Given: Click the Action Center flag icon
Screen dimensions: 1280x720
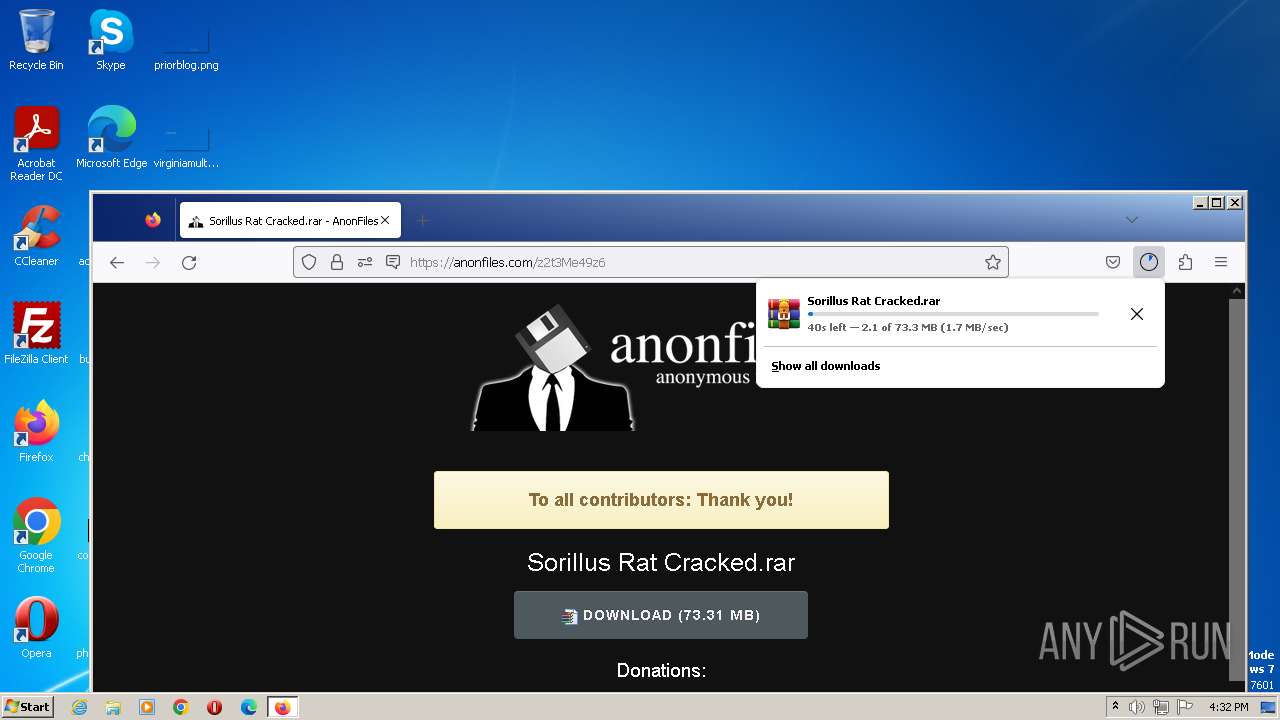Looking at the screenshot, I should tap(1183, 707).
